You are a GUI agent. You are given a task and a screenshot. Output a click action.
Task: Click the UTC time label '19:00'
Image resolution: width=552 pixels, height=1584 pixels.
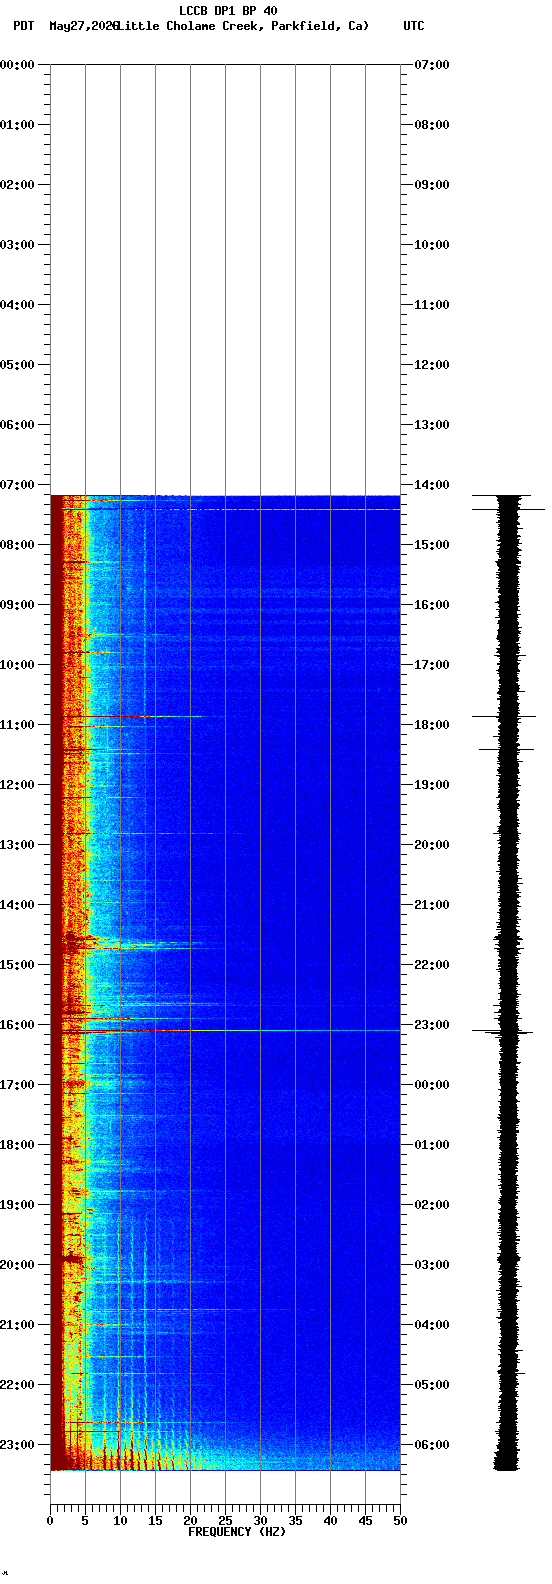pyautogui.click(x=432, y=785)
